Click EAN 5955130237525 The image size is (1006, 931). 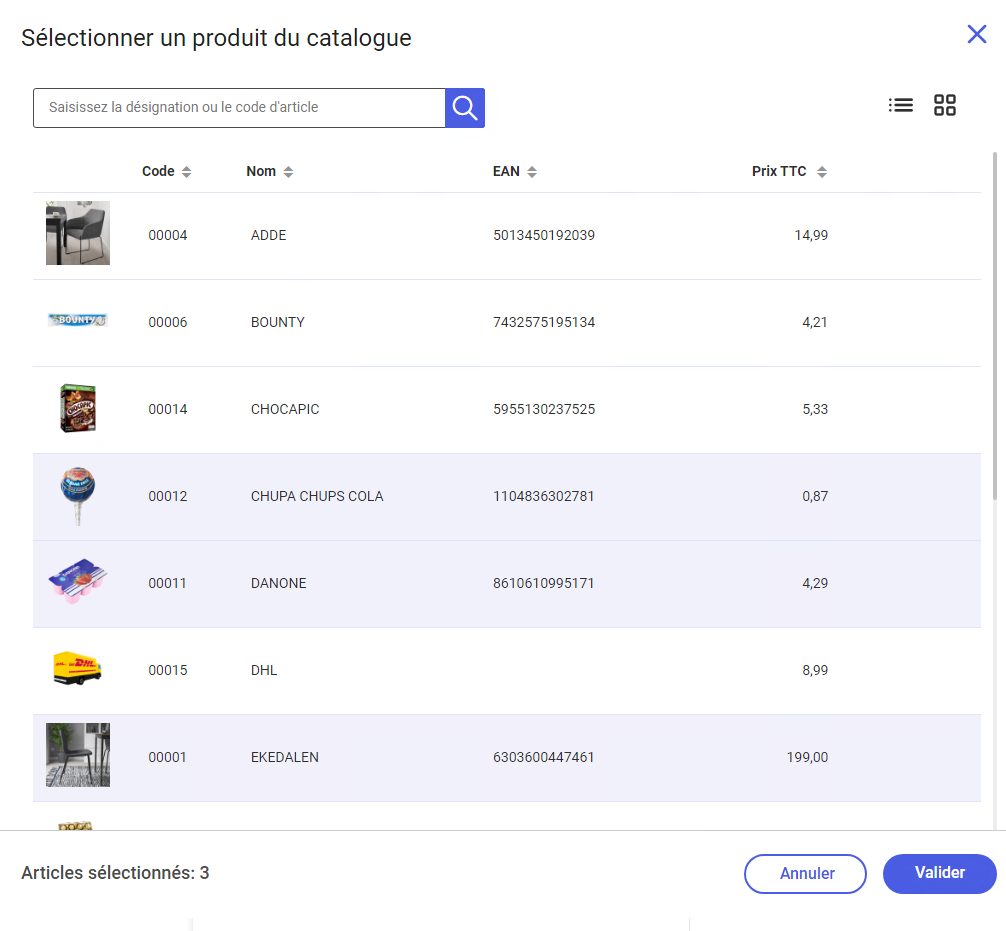(x=543, y=409)
